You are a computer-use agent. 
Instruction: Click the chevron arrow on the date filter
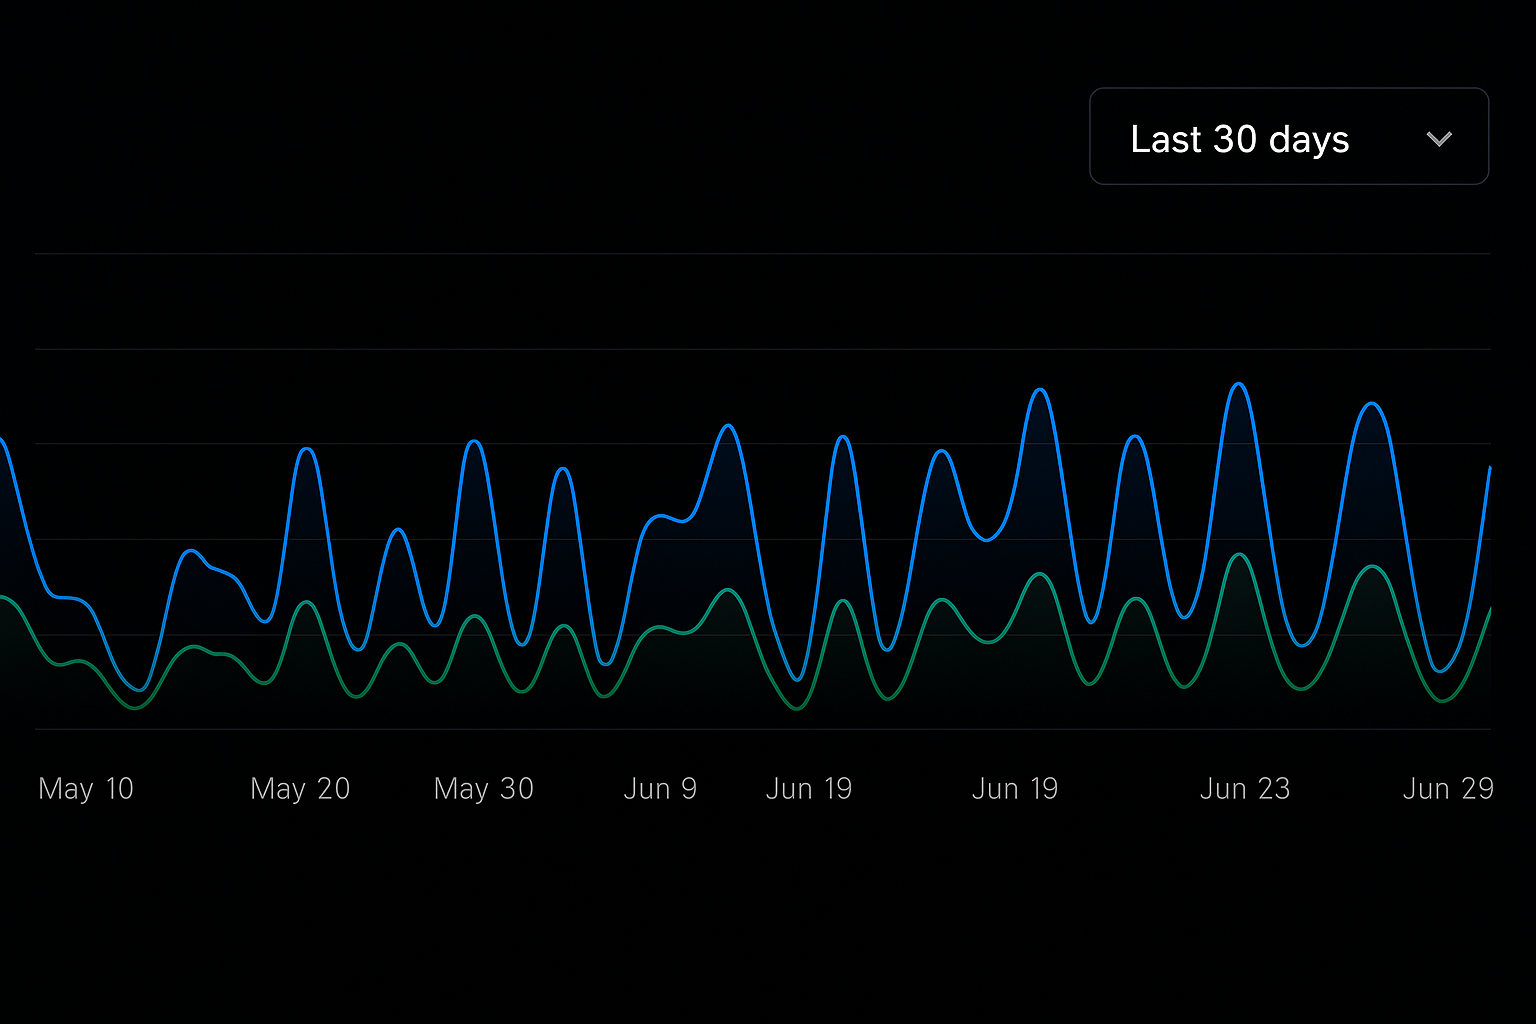pos(1440,138)
